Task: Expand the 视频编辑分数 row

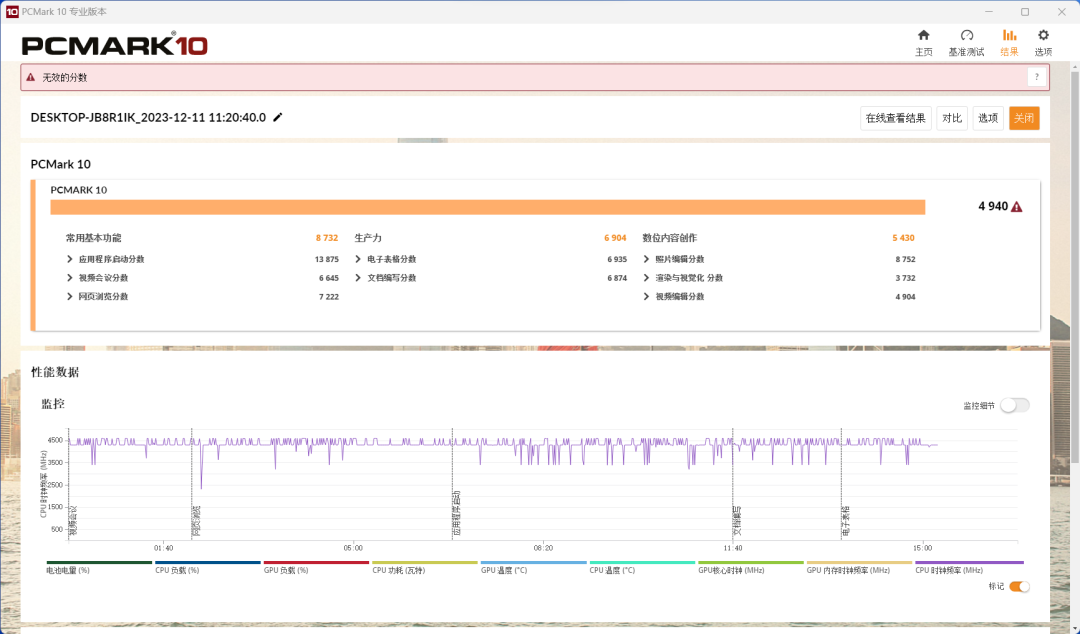Action: tap(646, 296)
